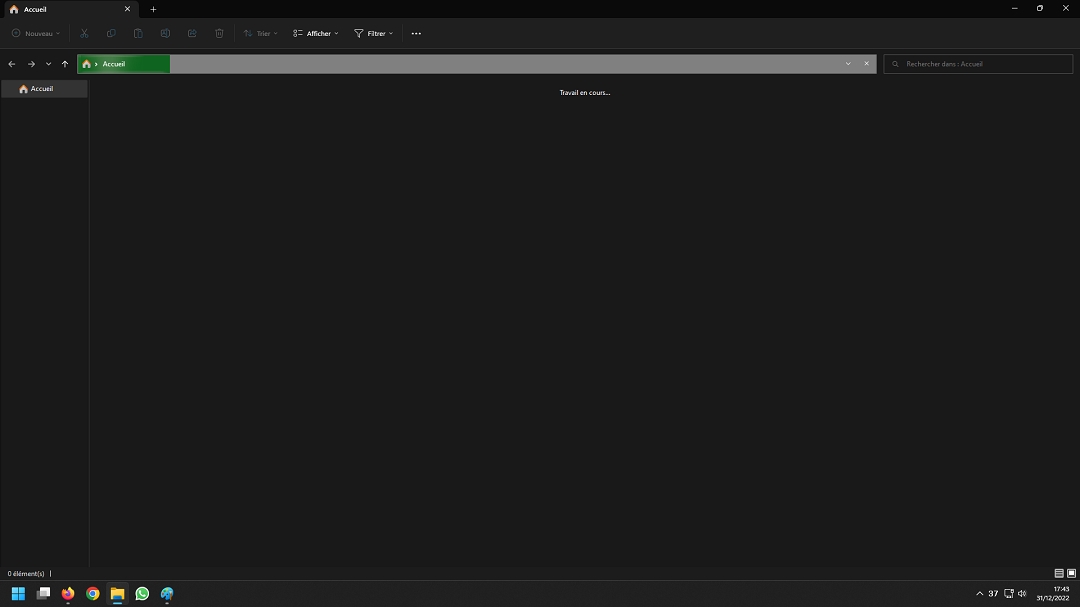Cancel loading with the address bar X
The height and width of the screenshot is (607, 1080).
pos(866,63)
